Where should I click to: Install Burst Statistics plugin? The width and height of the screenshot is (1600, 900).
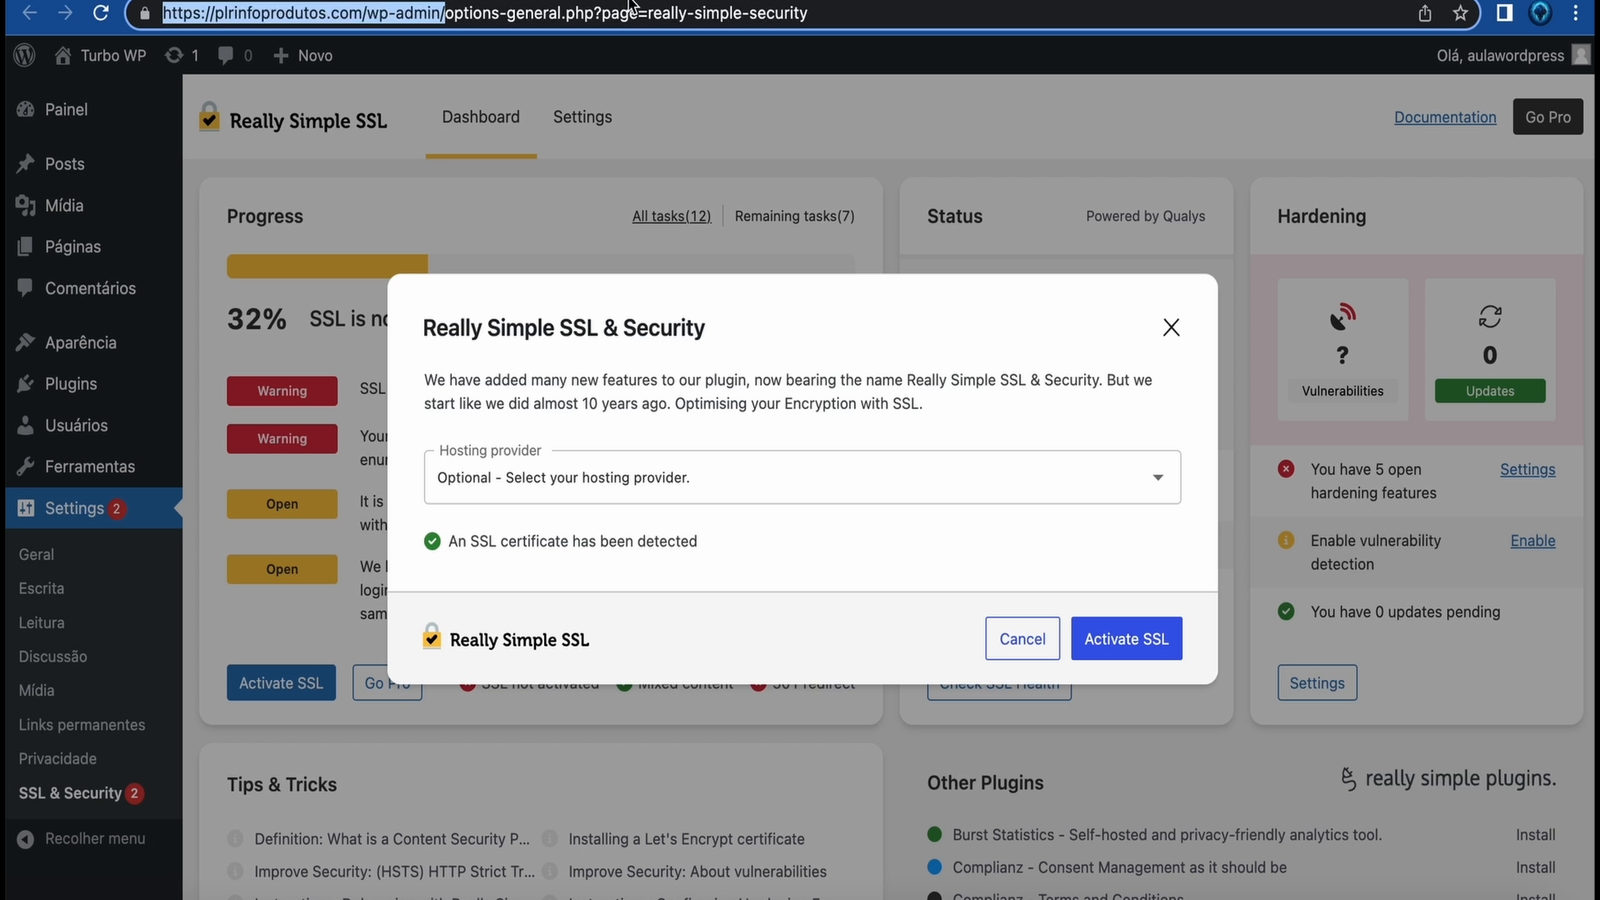pos(1535,835)
